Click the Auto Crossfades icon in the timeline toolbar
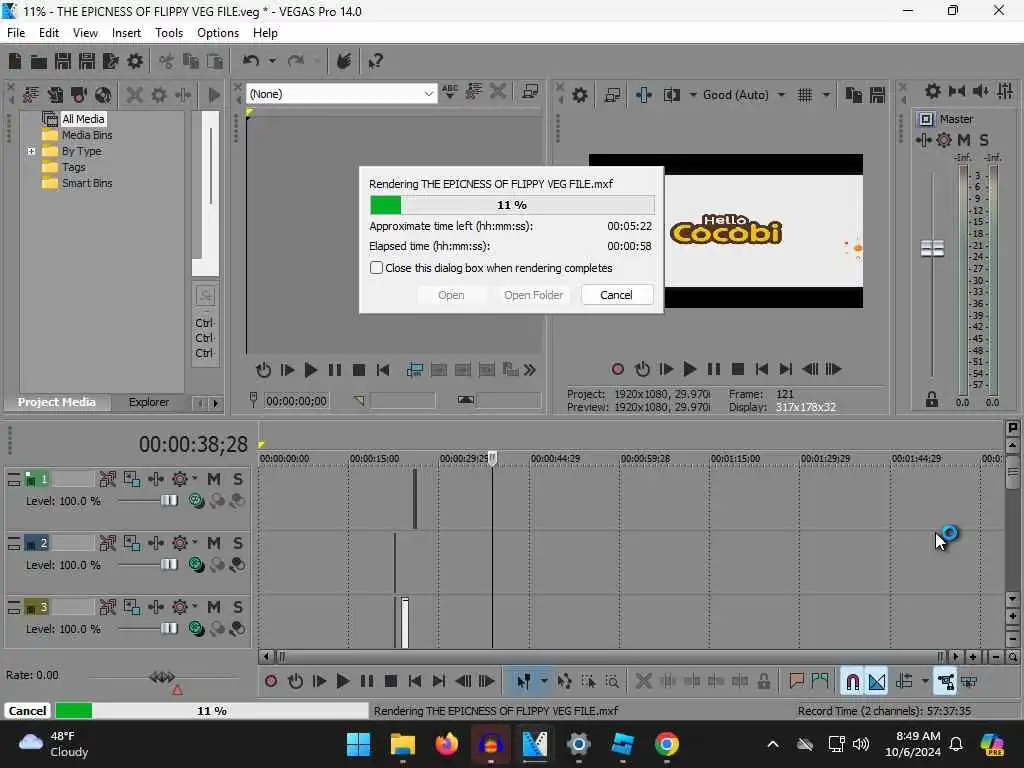Viewport: 1024px width, 768px height. coord(877,682)
